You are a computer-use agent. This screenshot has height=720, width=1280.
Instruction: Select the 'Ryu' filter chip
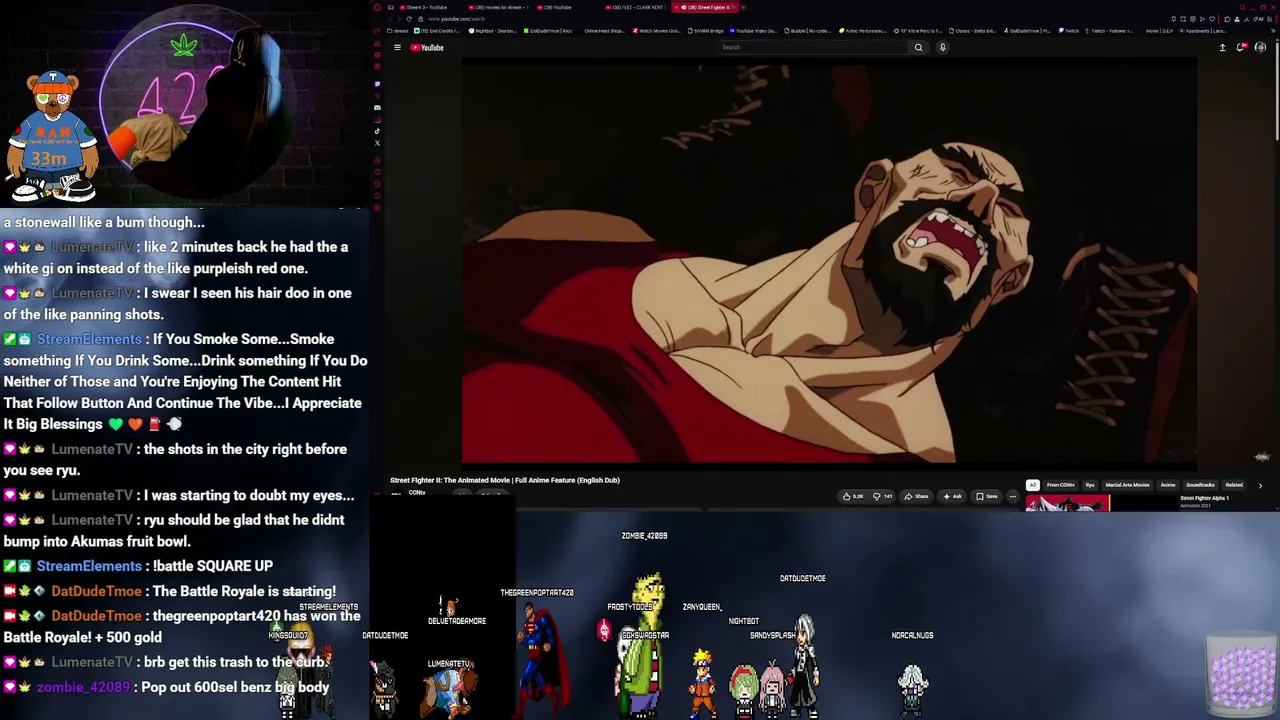click(1090, 485)
